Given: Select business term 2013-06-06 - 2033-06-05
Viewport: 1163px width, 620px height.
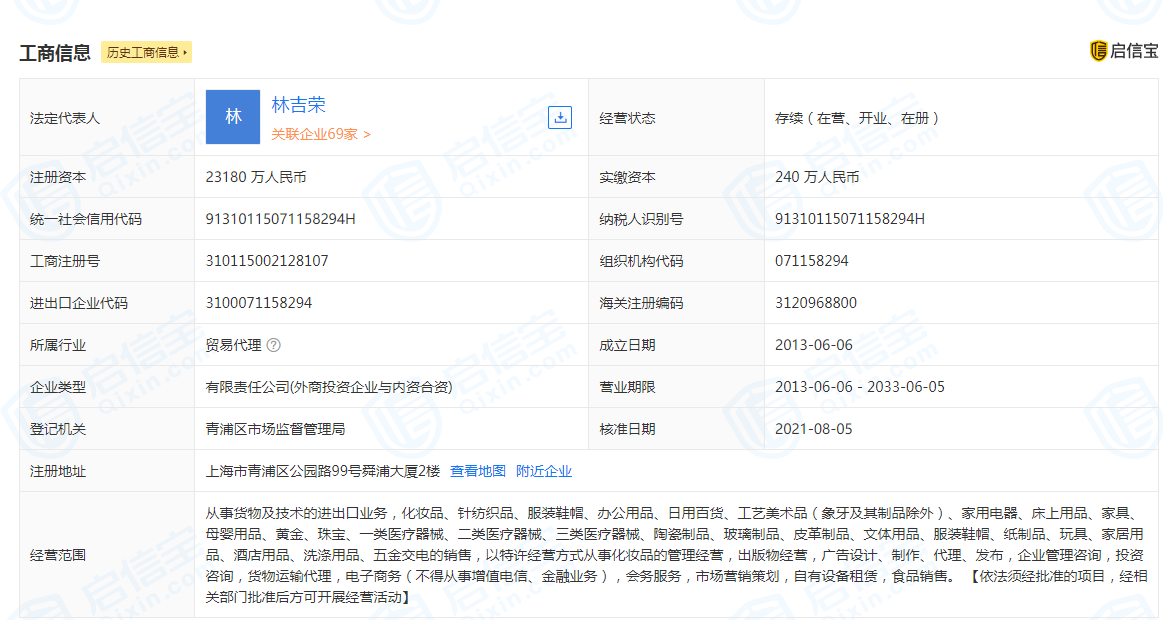Looking at the screenshot, I should (860, 387).
